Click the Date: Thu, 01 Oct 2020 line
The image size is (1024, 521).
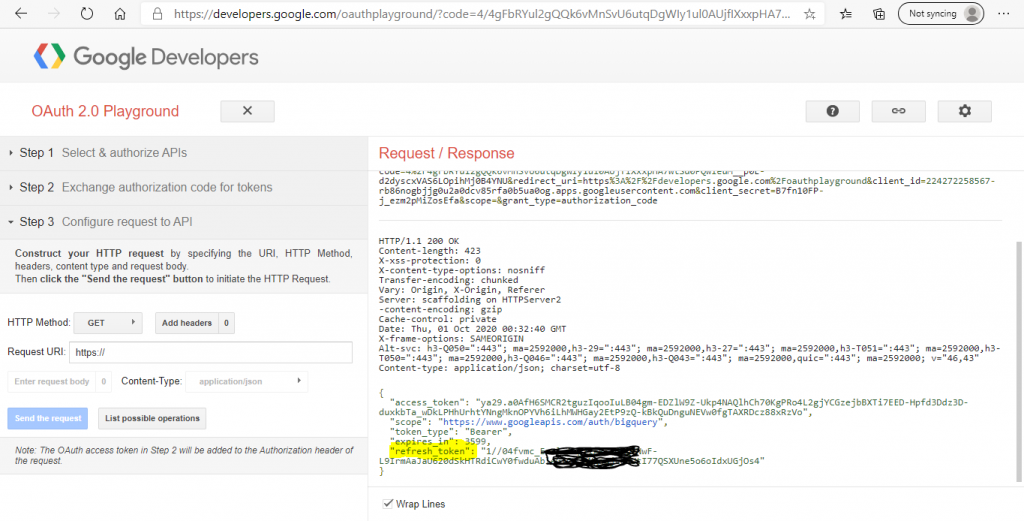coord(473,328)
